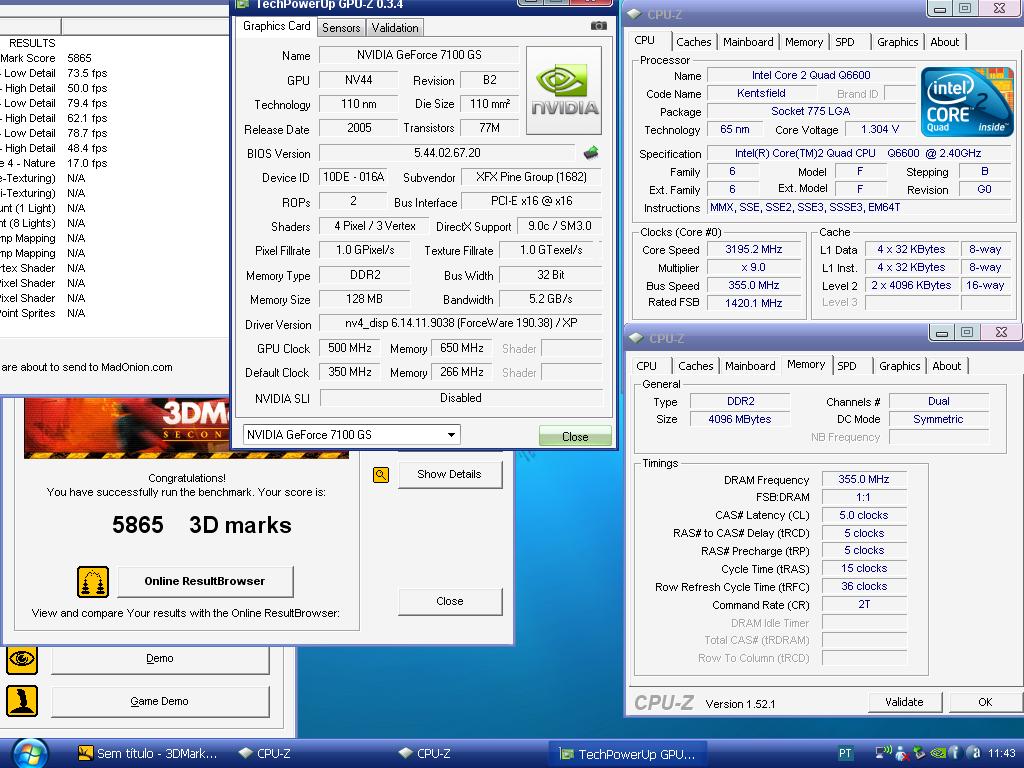Click the green Close button in GPU-Z

pos(575,436)
